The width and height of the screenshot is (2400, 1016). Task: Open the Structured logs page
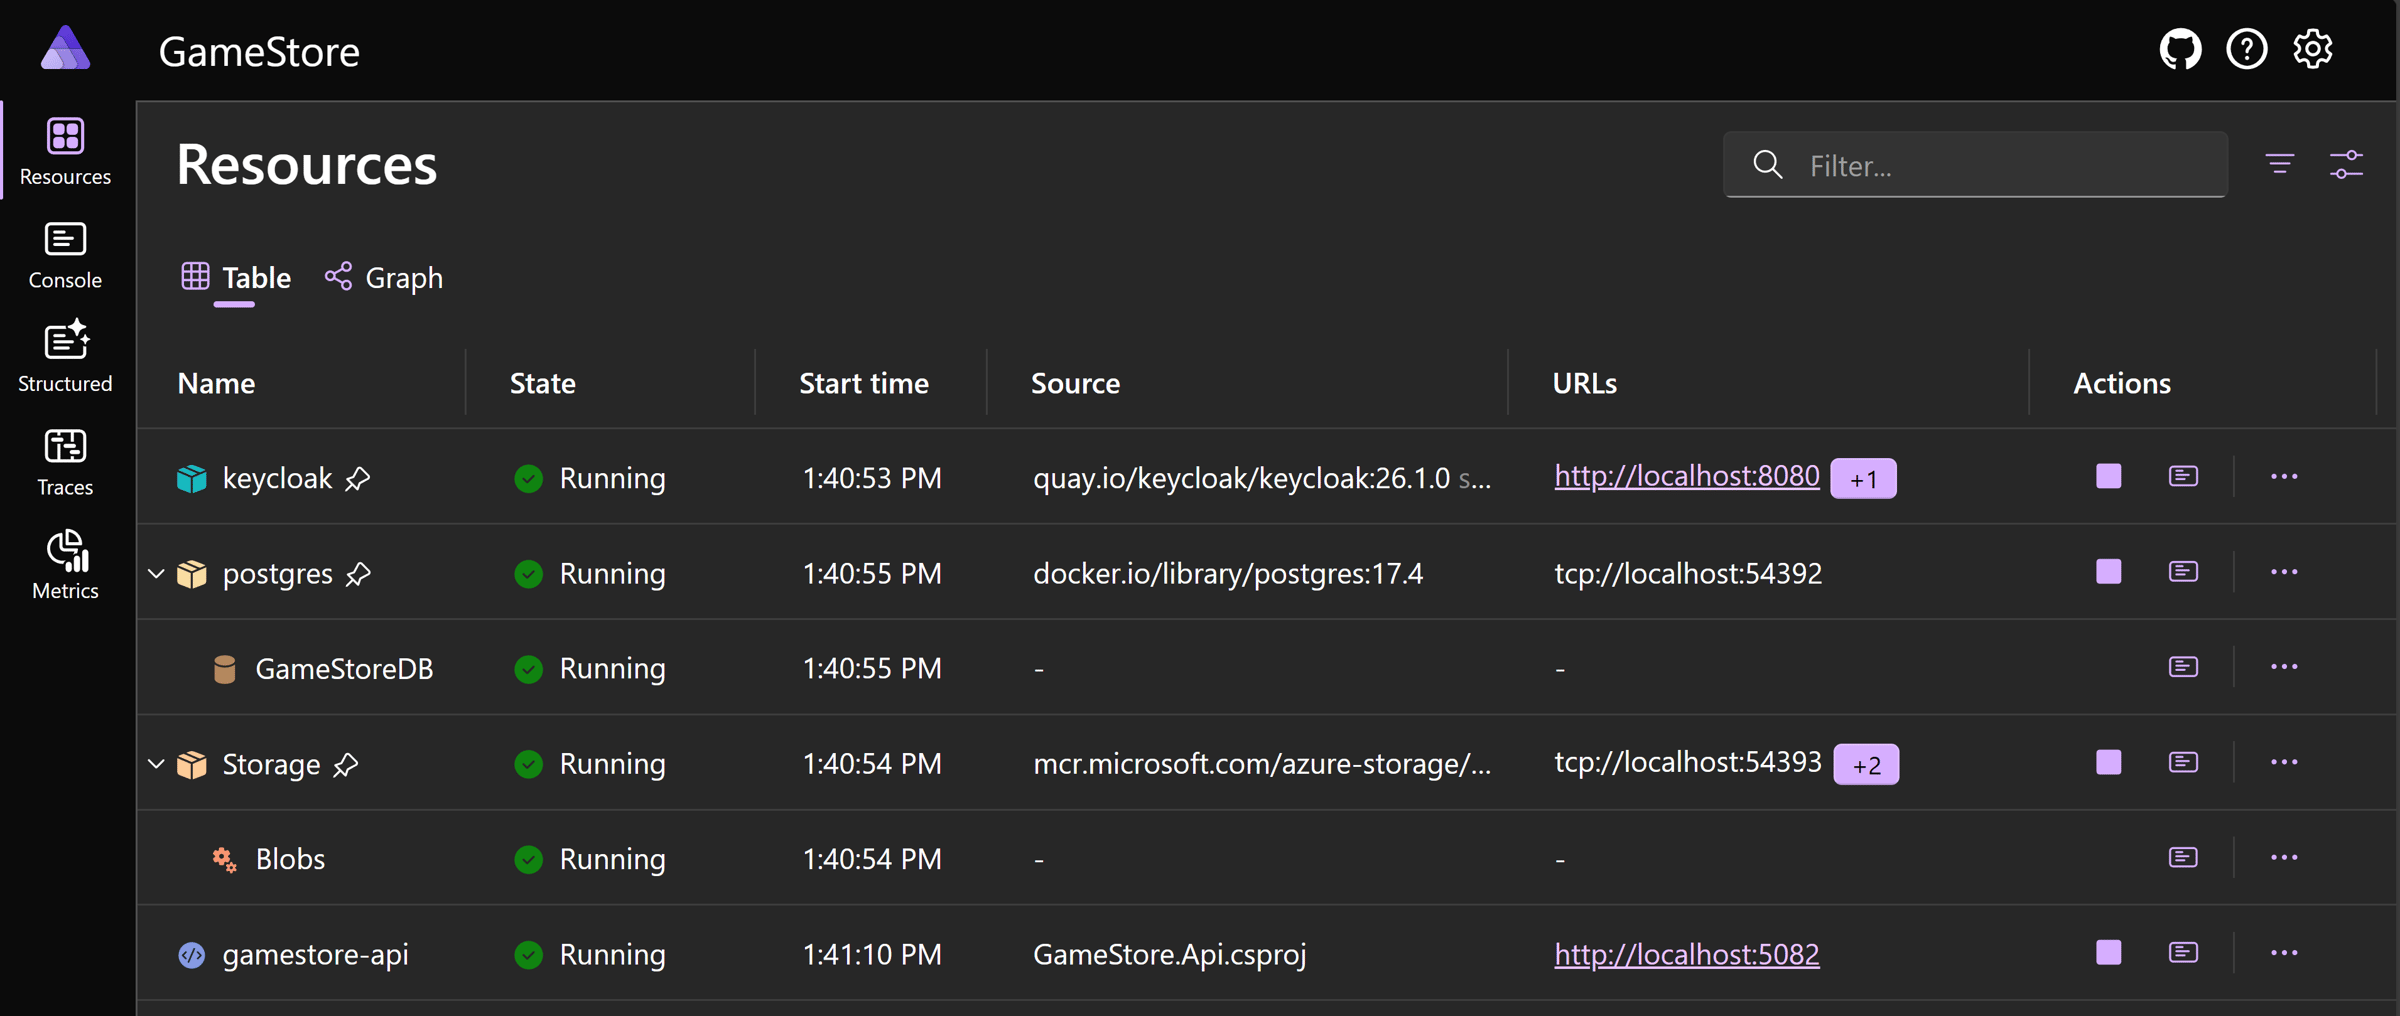click(65, 358)
